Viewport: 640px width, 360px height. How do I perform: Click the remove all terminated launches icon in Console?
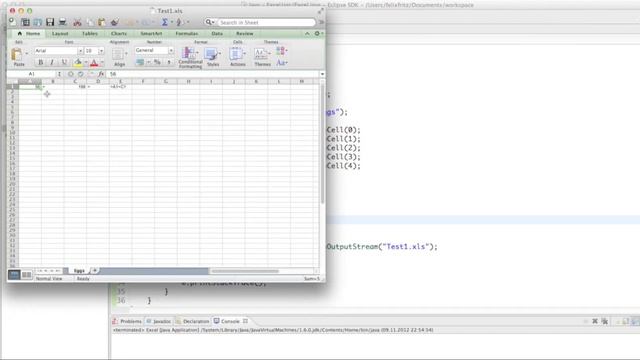[x=604, y=322]
